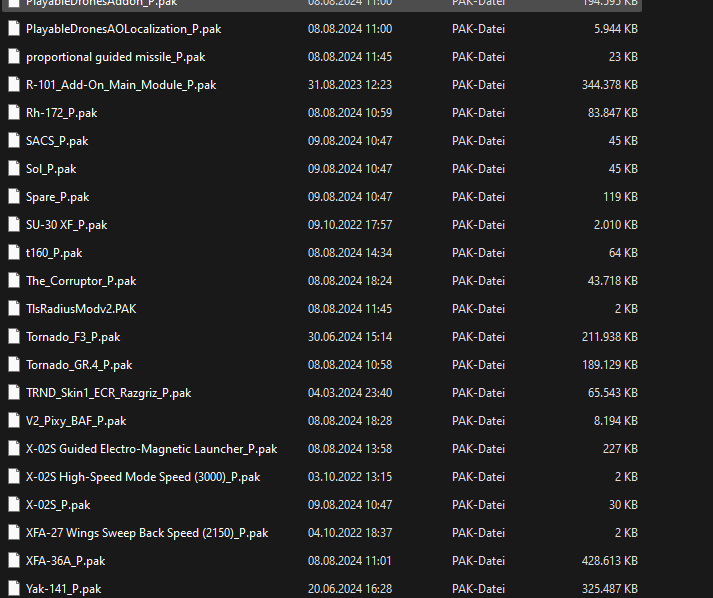Click the file icon of t160_P.pak

14,253
